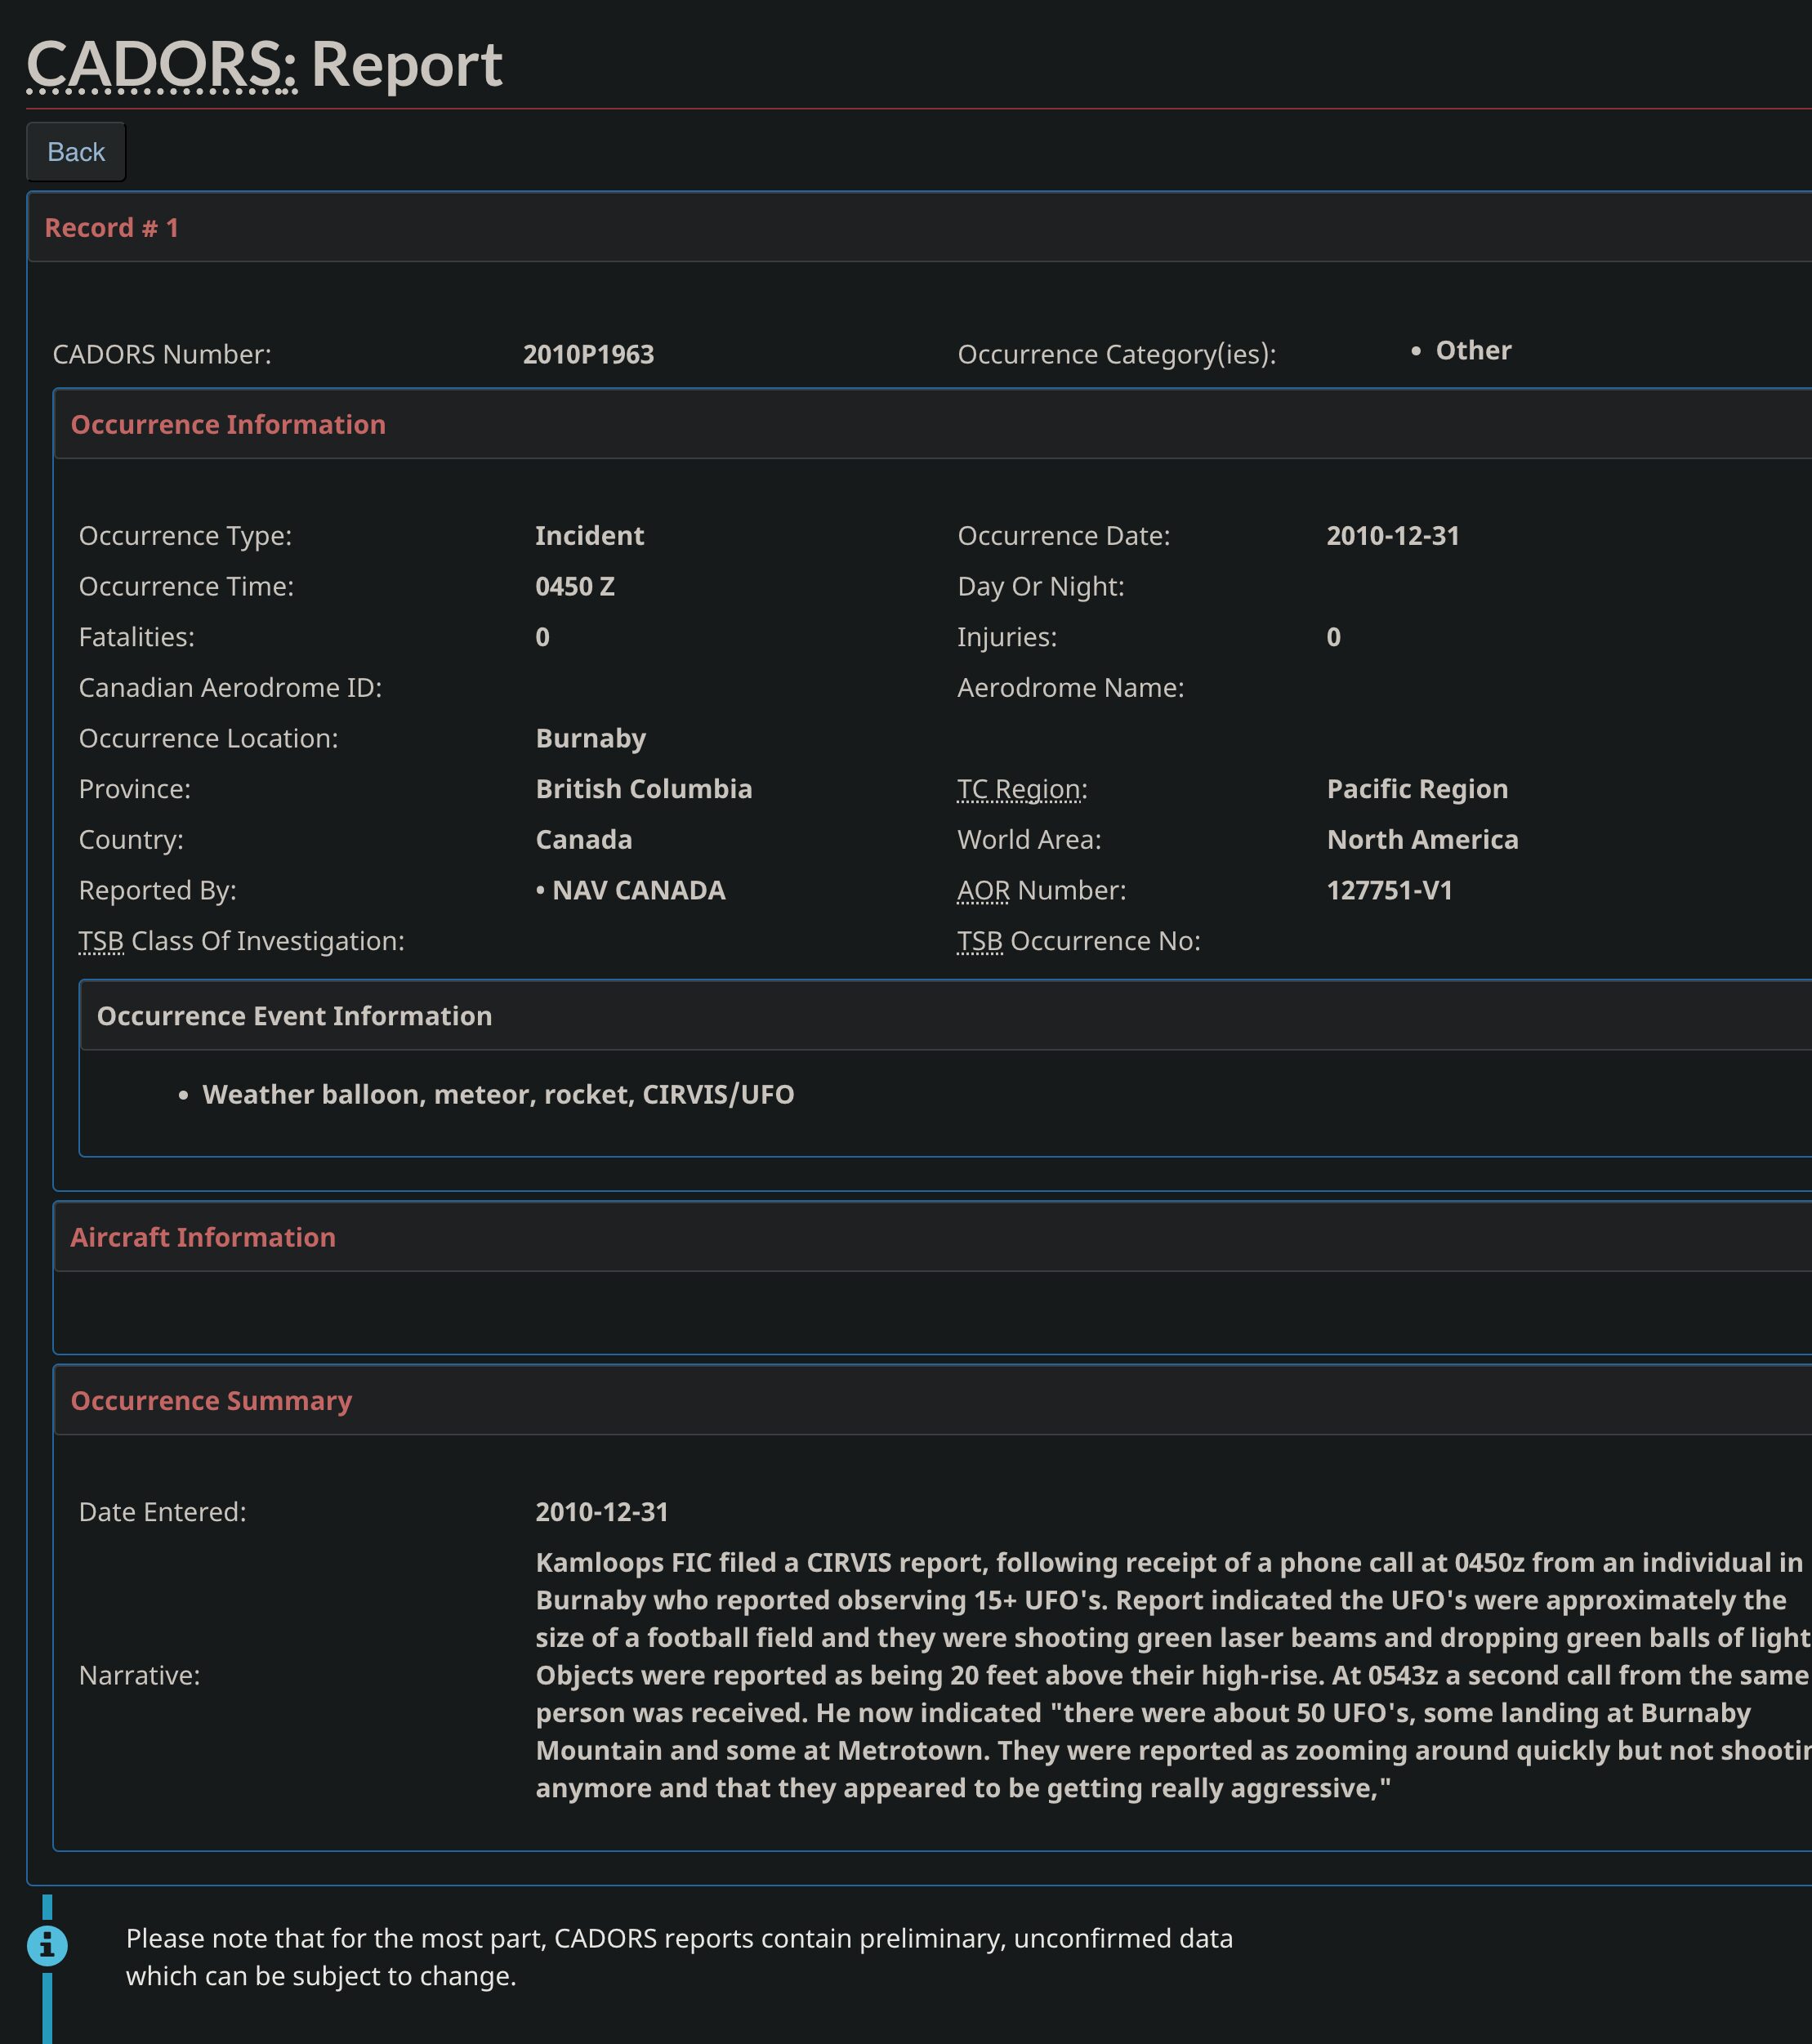This screenshot has width=1812, height=2044.
Task: Click the Aircraft Information section header
Action: [203, 1237]
